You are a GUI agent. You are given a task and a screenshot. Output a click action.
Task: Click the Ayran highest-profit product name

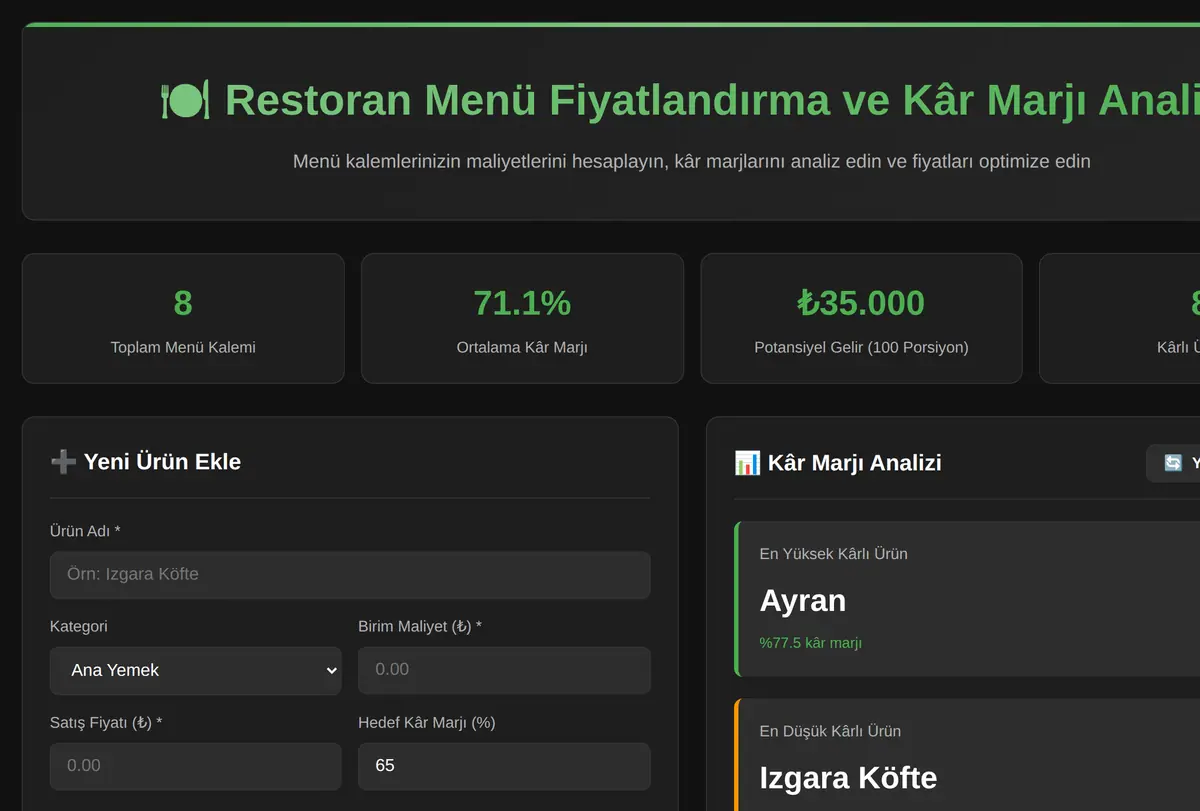(803, 601)
